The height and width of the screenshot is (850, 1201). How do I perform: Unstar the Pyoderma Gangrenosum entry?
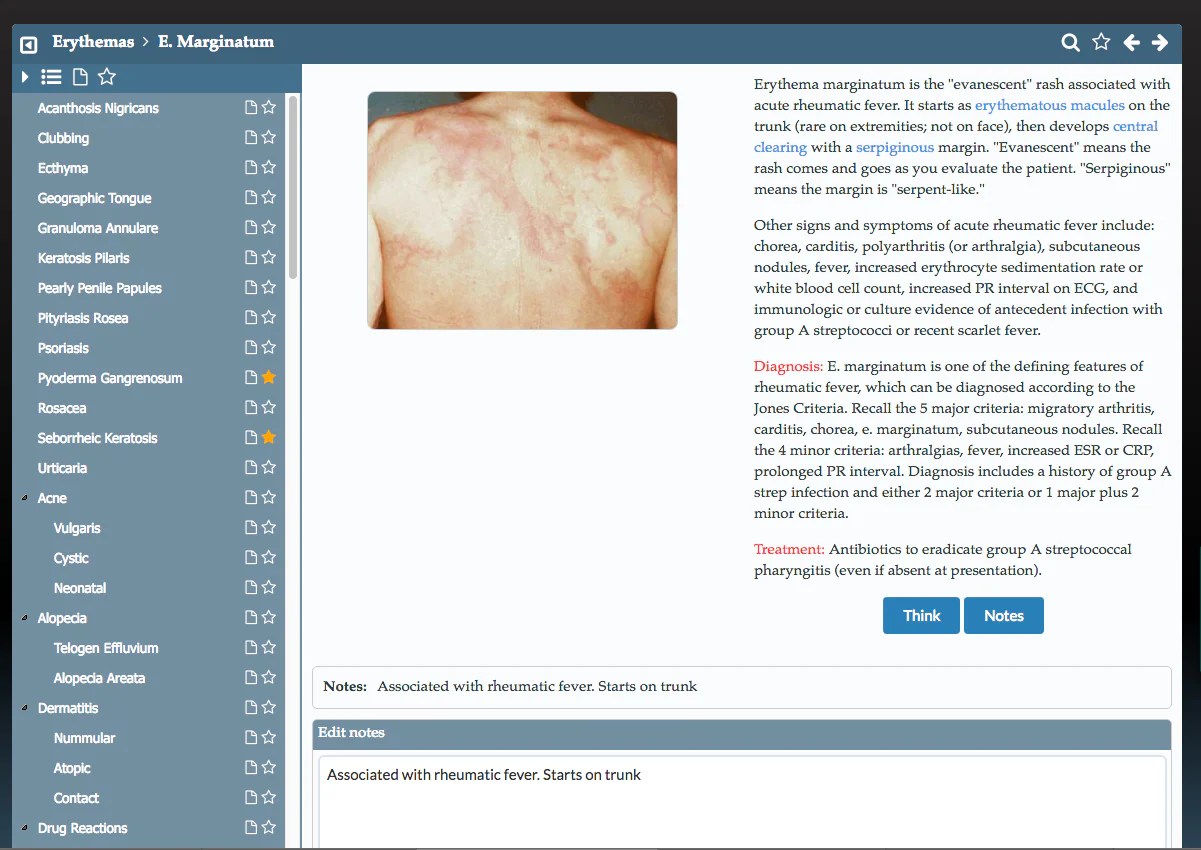pos(268,378)
